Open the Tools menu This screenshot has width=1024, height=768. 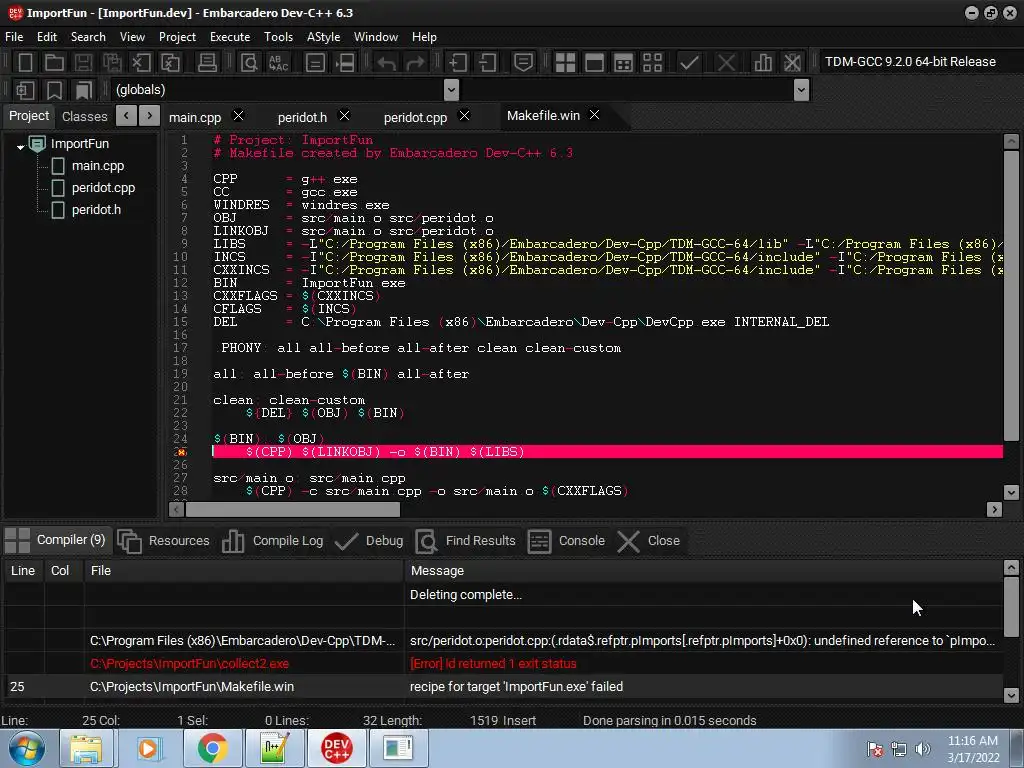(278, 37)
